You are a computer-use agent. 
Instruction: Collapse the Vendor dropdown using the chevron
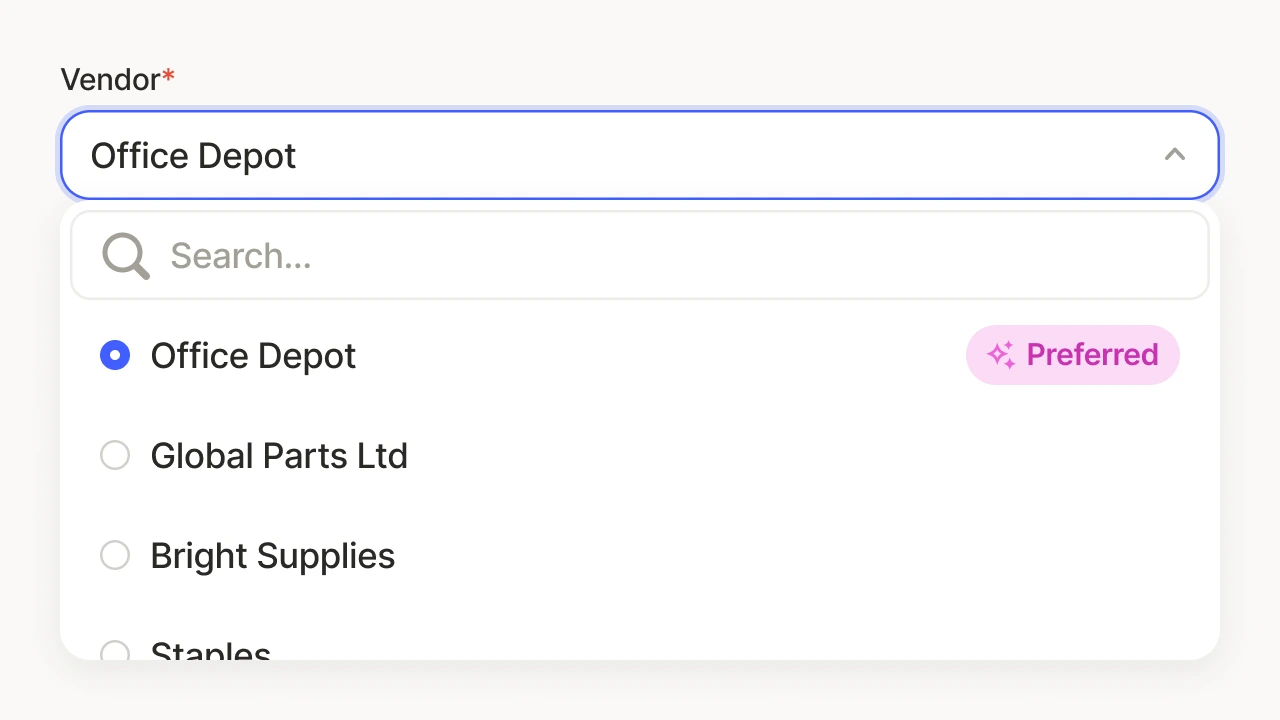[1175, 155]
